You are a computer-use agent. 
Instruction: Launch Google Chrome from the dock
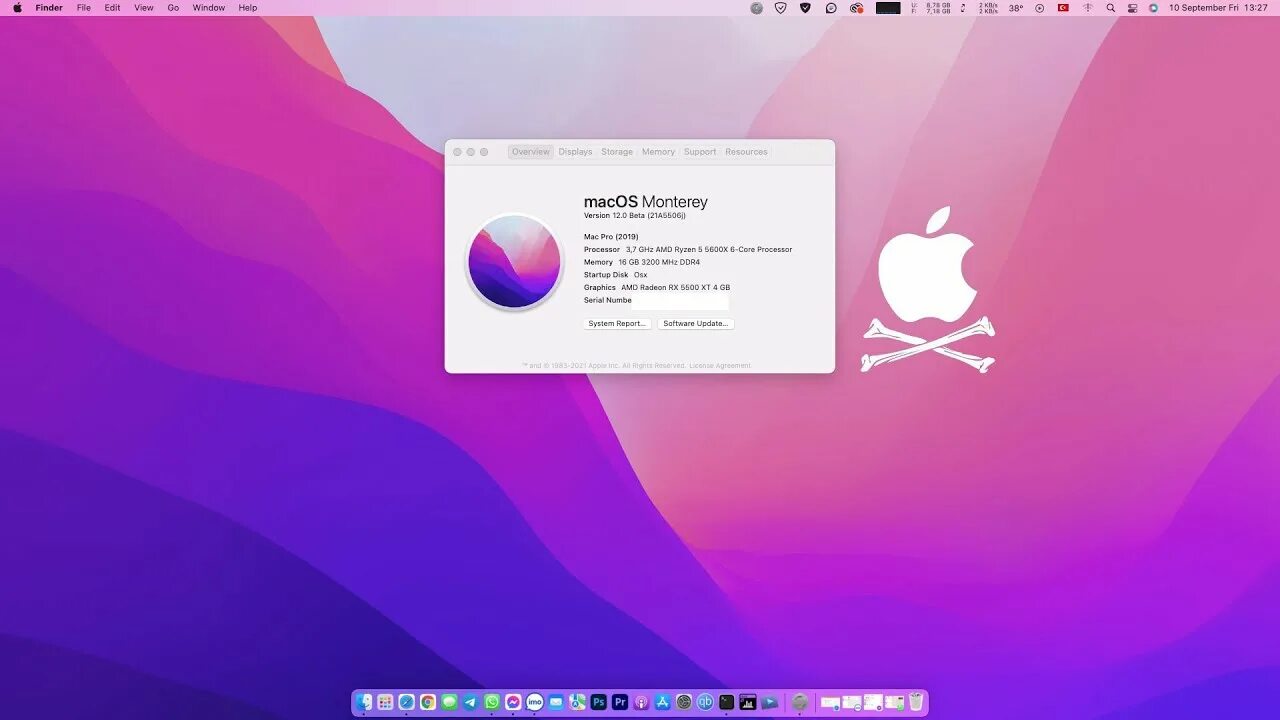(428, 702)
